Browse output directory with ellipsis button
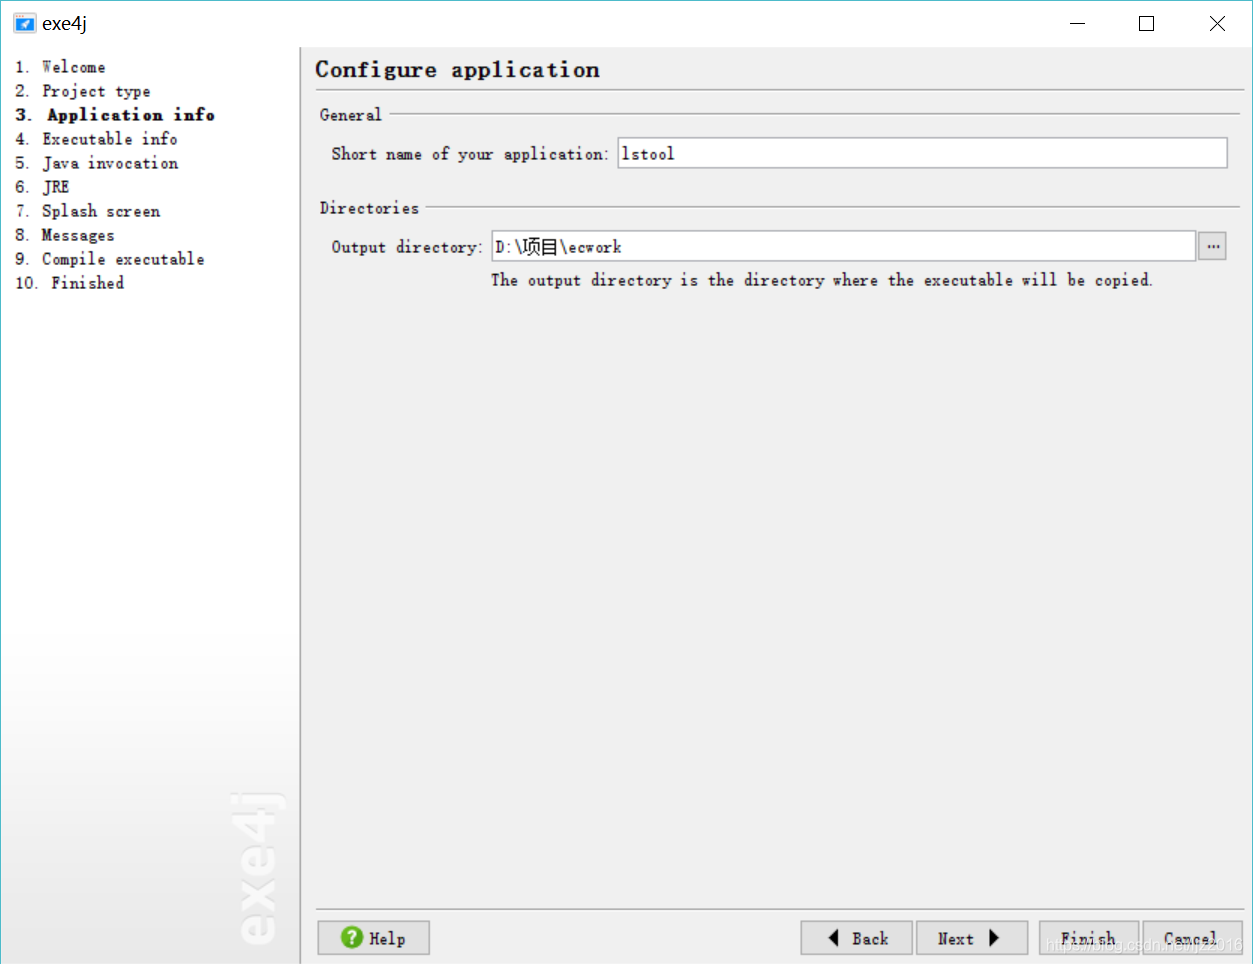 pyautogui.click(x=1212, y=246)
